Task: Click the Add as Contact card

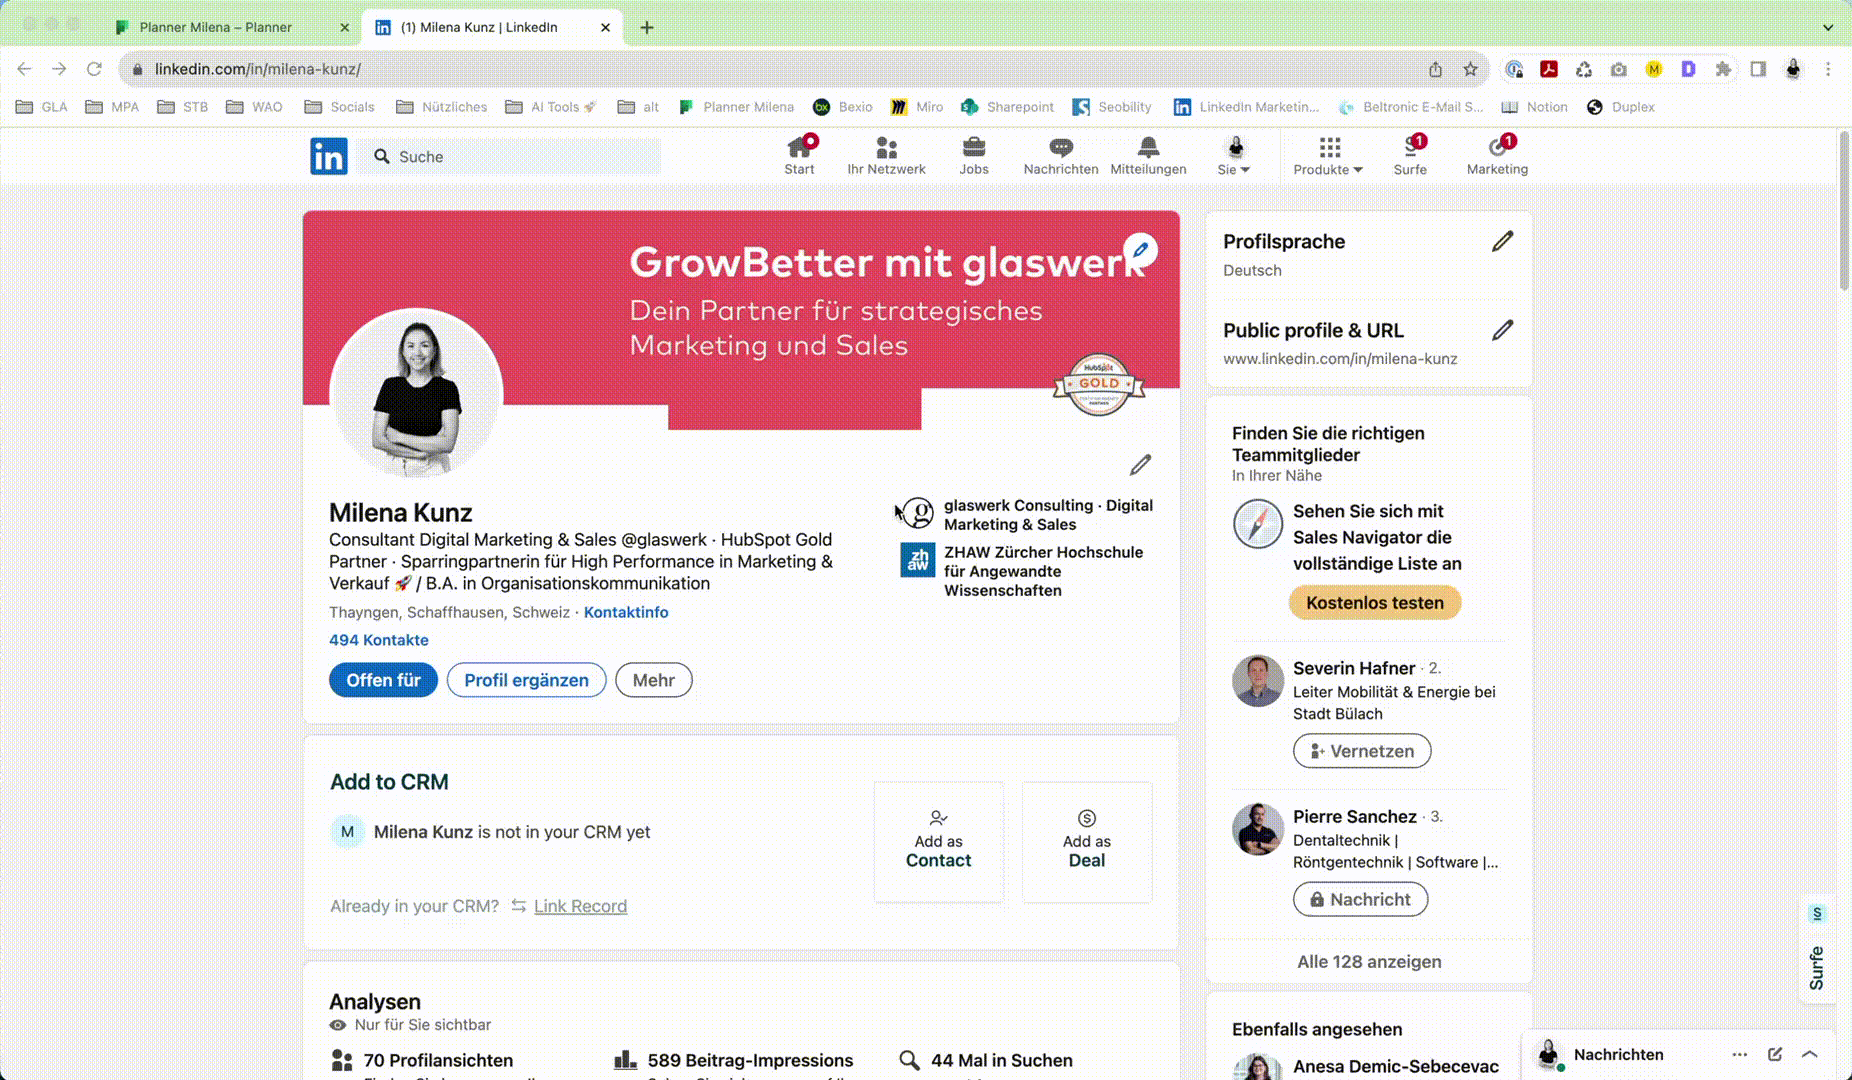Action: [x=938, y=842]
